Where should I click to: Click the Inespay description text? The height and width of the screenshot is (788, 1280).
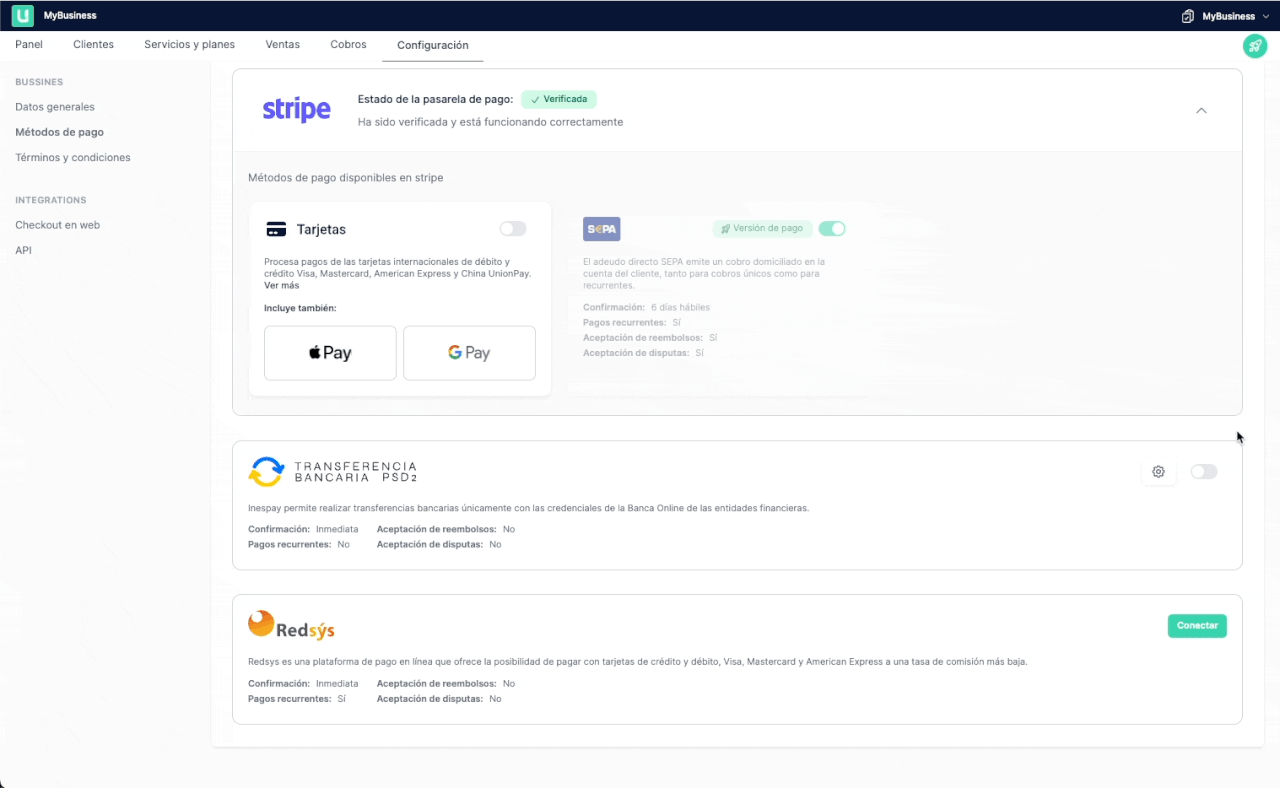[x=528, y=508]
